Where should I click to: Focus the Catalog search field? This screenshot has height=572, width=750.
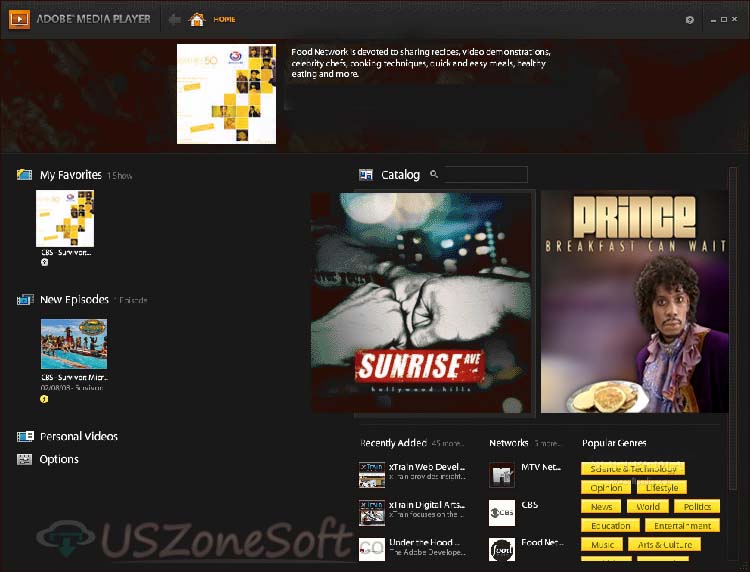[x=485, y=174]
